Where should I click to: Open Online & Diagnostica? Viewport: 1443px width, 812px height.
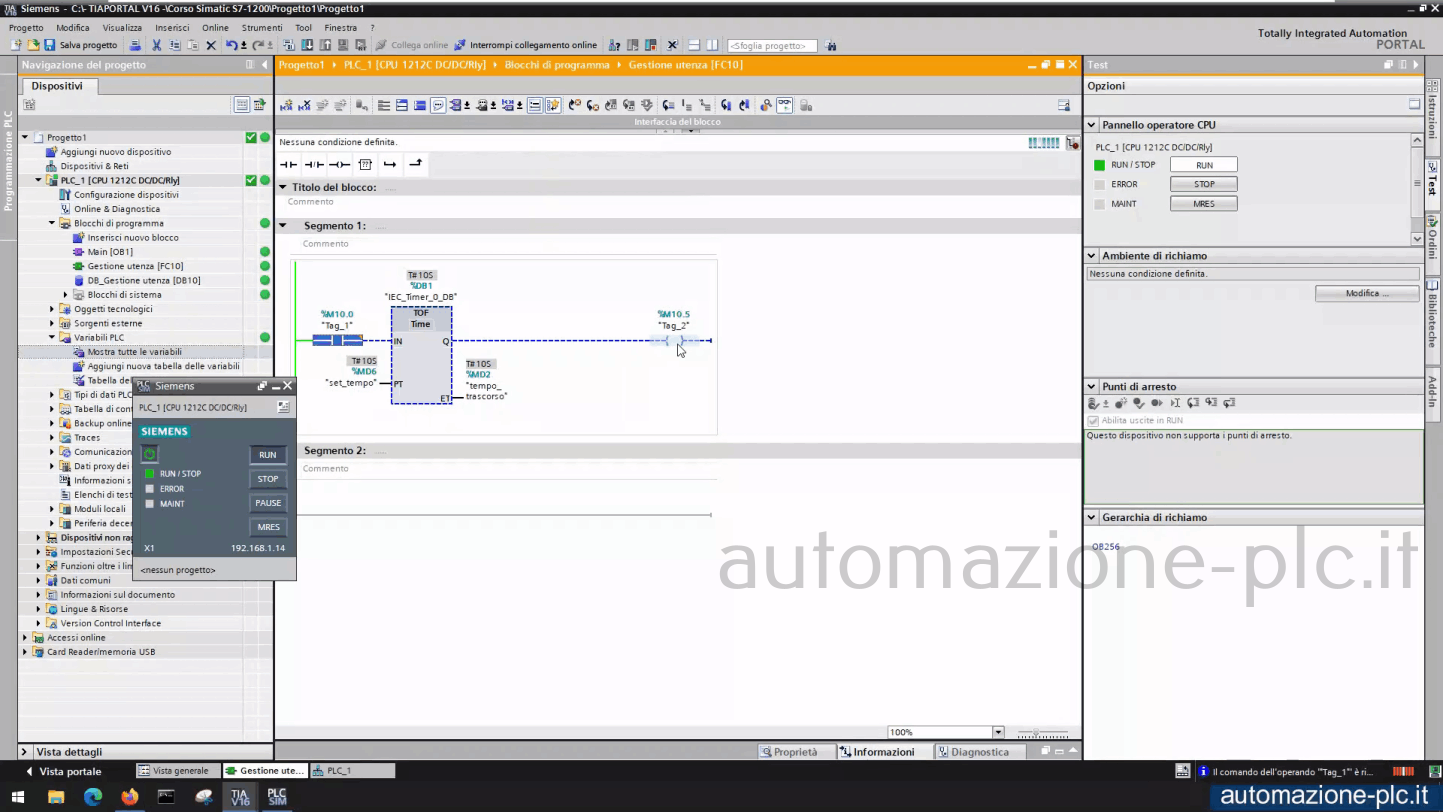tap(117, 209)
